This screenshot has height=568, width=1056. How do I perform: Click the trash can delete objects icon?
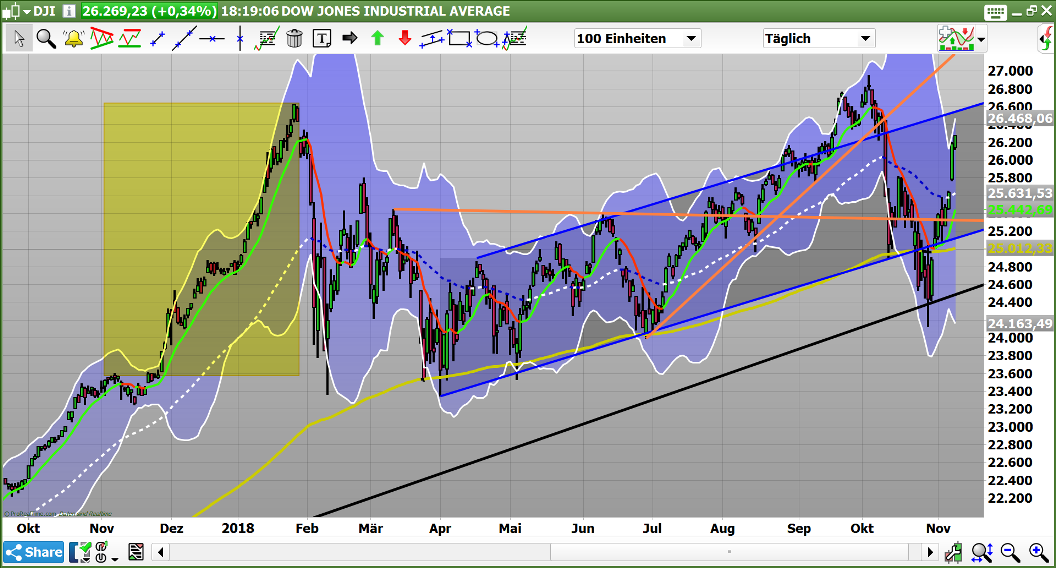point(294,38)
